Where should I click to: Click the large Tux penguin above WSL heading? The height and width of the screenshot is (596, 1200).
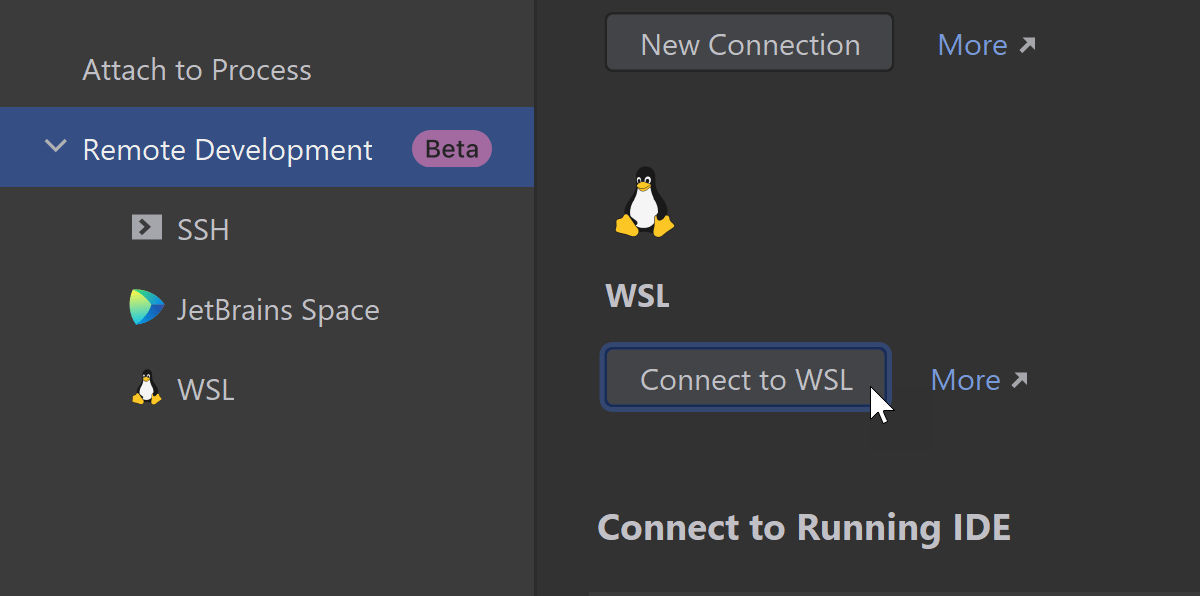(645, 202)
